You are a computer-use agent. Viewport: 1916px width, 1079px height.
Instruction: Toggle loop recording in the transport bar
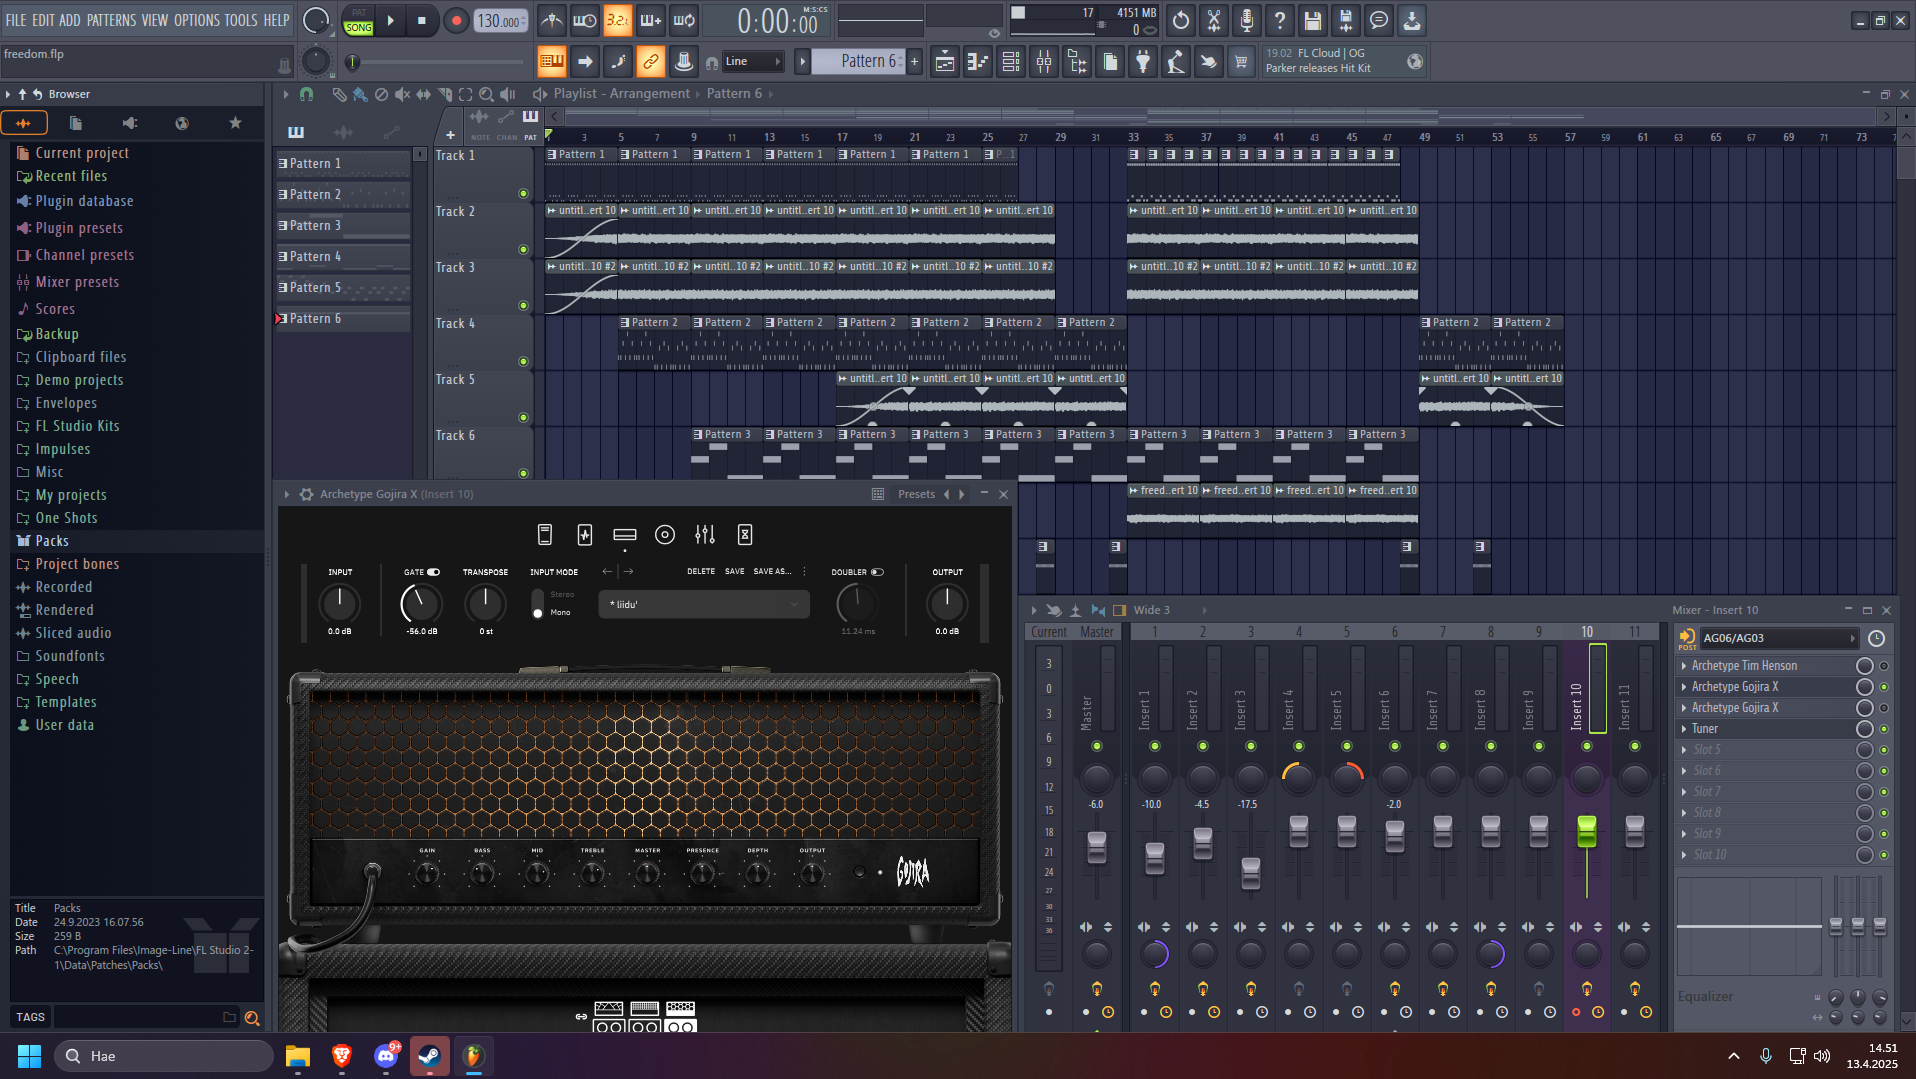coord(685,20)
